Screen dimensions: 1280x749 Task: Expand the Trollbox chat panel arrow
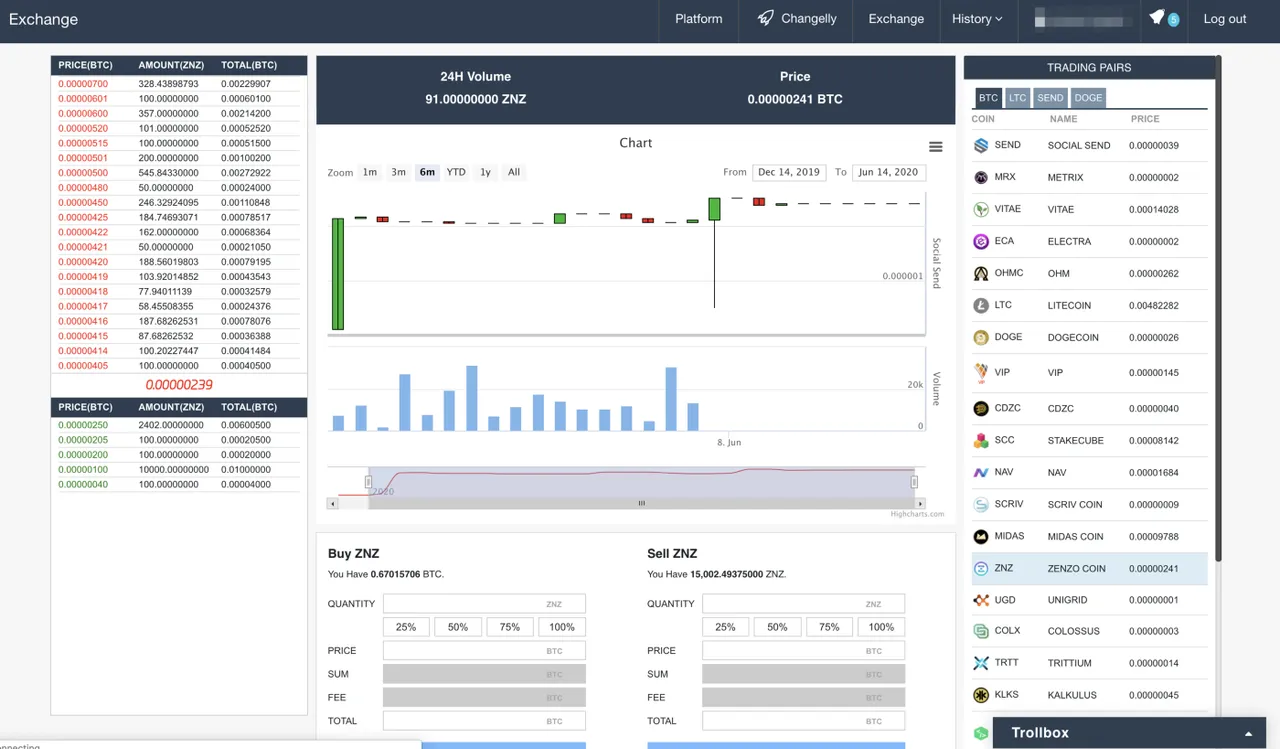coord(1248,734)
